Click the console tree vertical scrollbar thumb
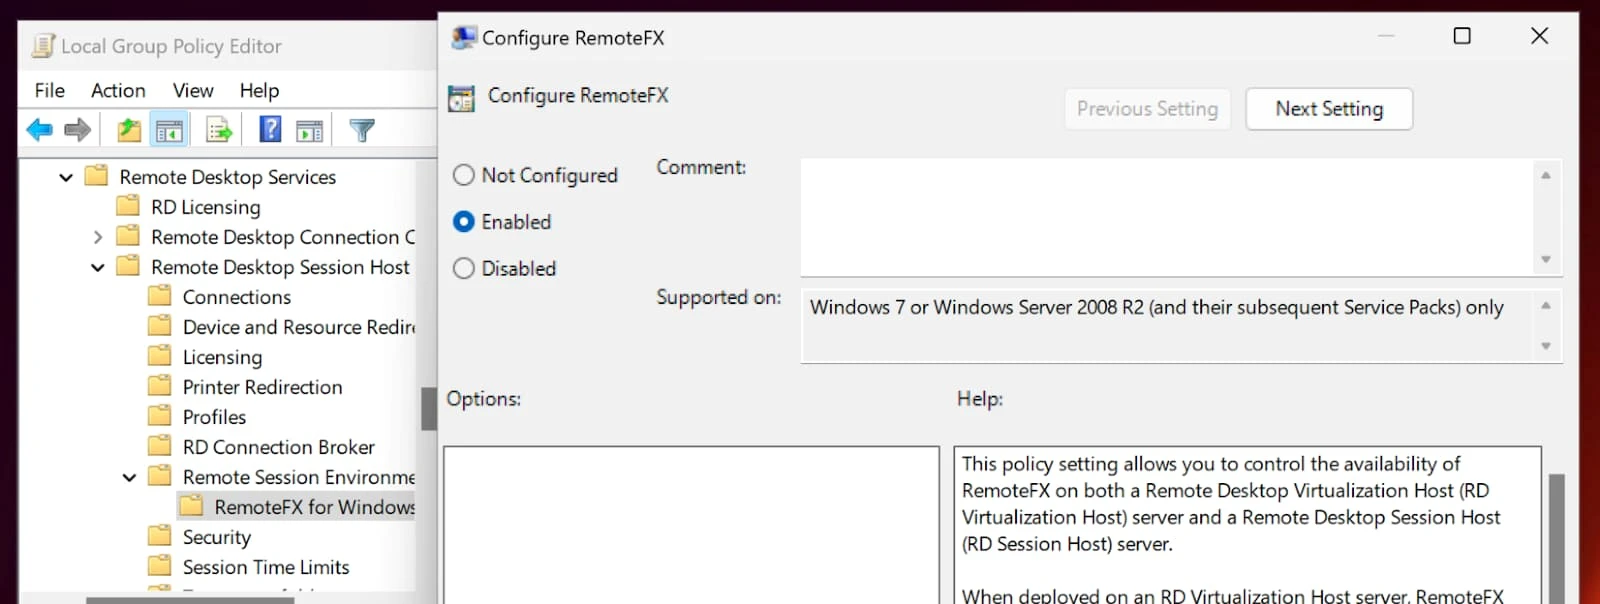 (429, 408)
